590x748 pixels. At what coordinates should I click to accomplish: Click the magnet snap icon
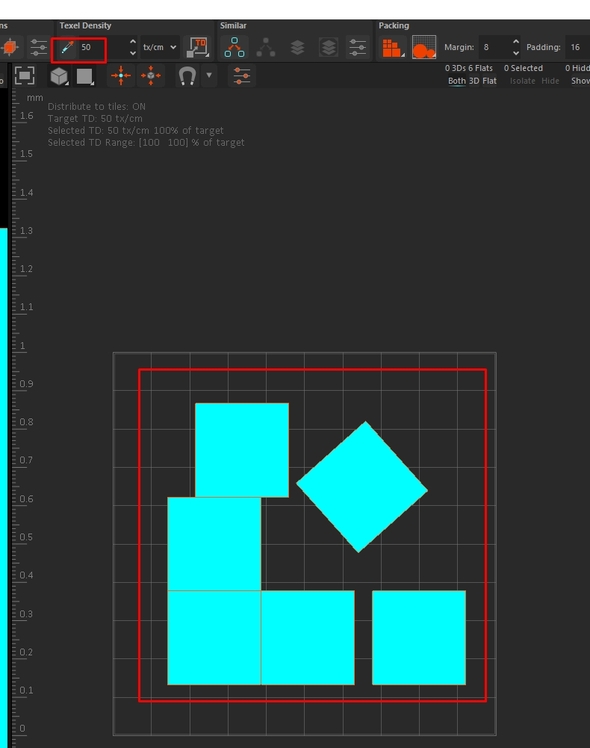pos(187,76)
